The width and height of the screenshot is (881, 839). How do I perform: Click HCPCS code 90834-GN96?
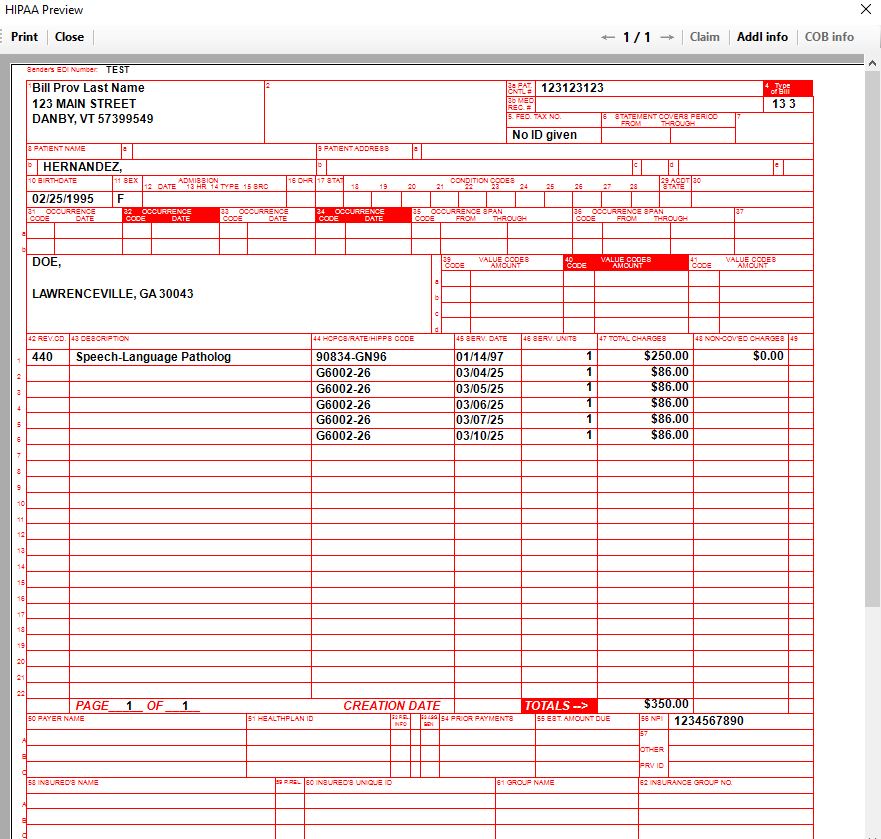pyautogui.click(x=351, y=357)
